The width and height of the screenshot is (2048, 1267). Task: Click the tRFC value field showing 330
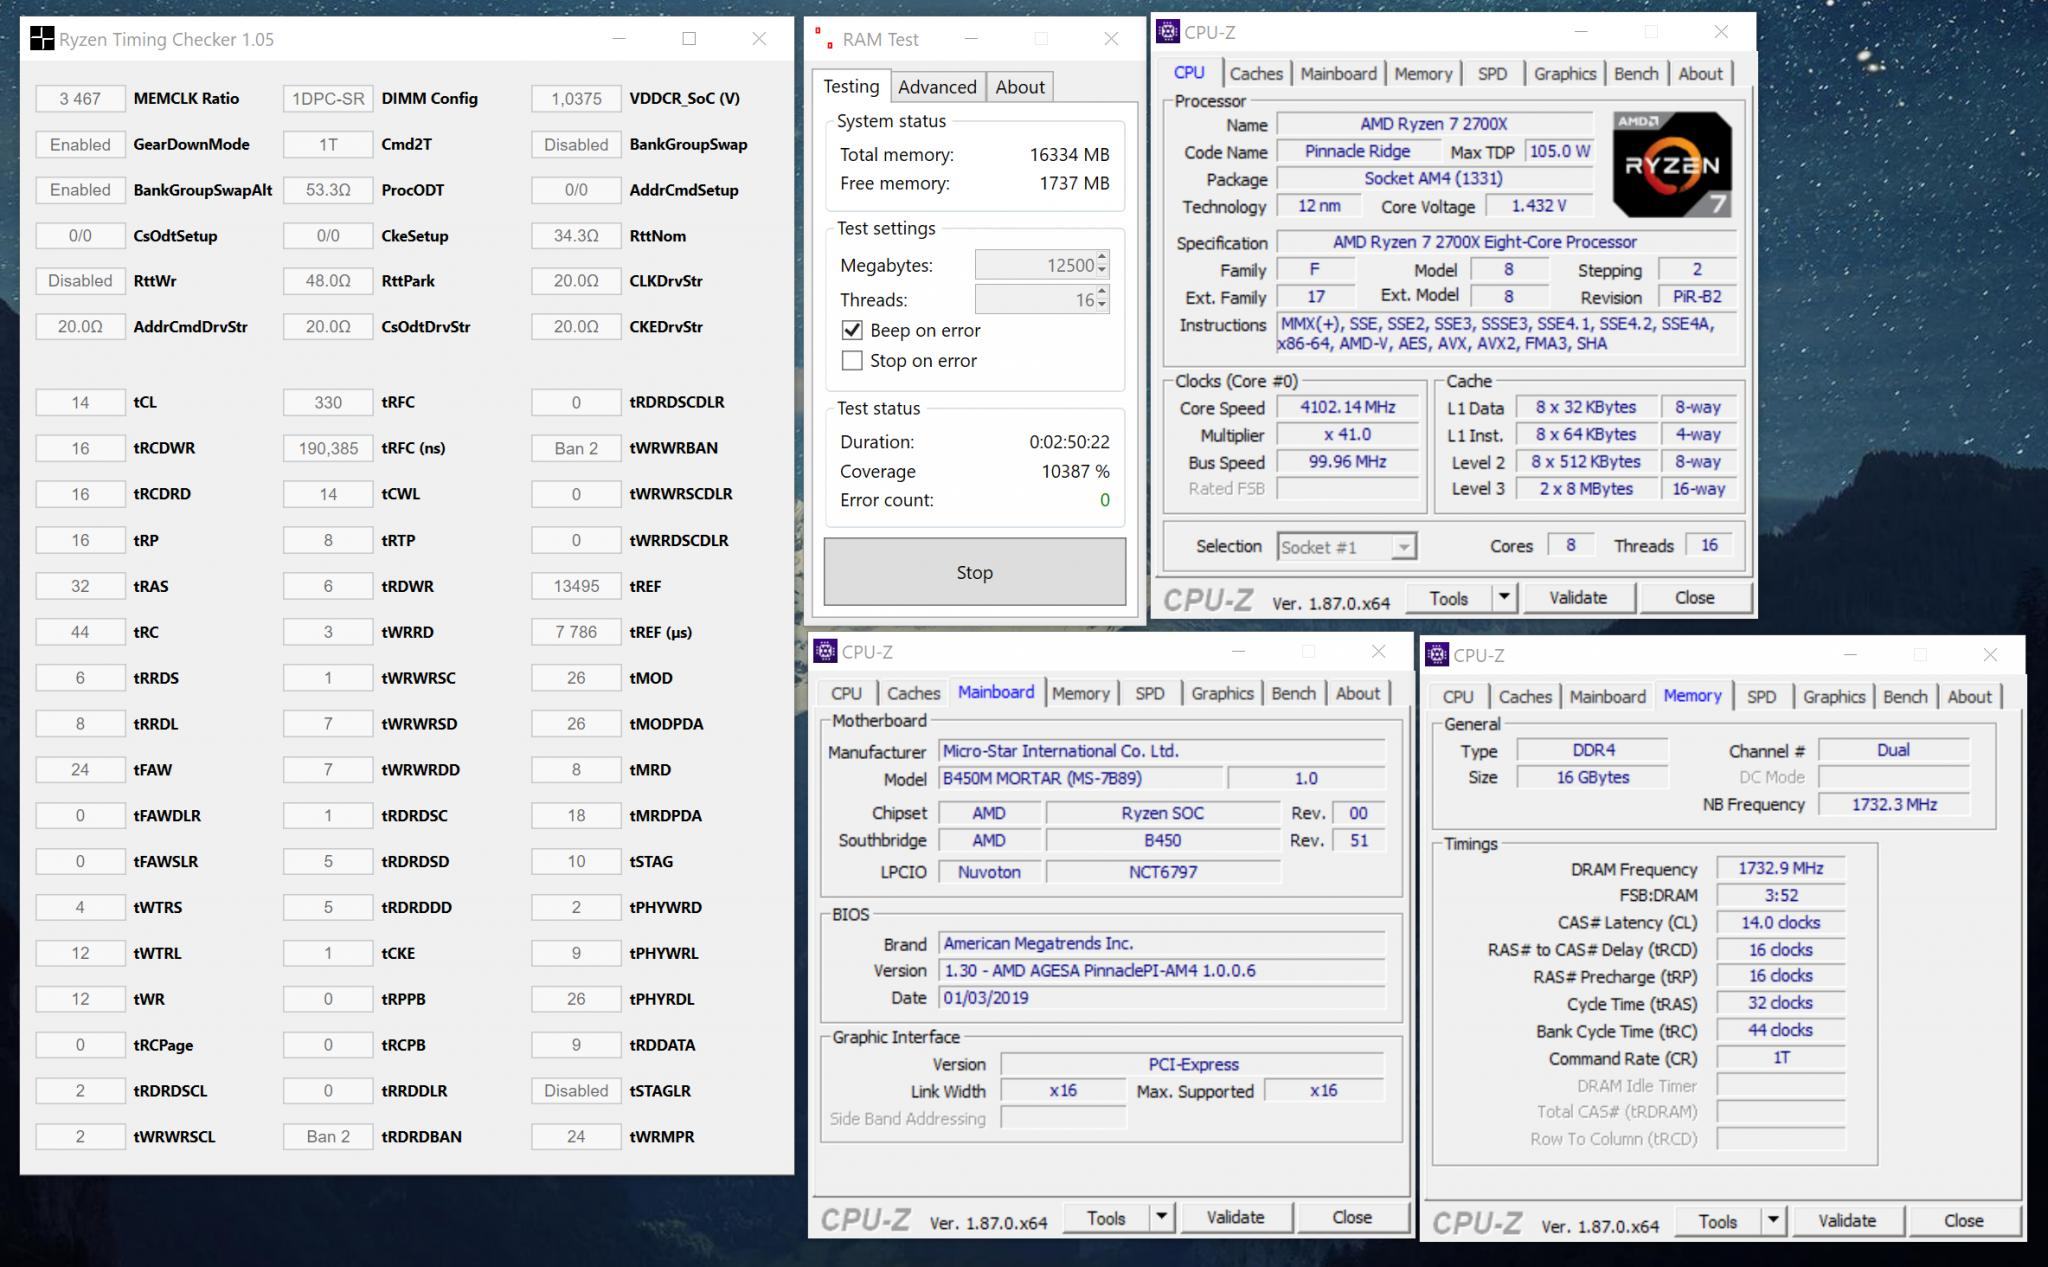click(328, 402)
